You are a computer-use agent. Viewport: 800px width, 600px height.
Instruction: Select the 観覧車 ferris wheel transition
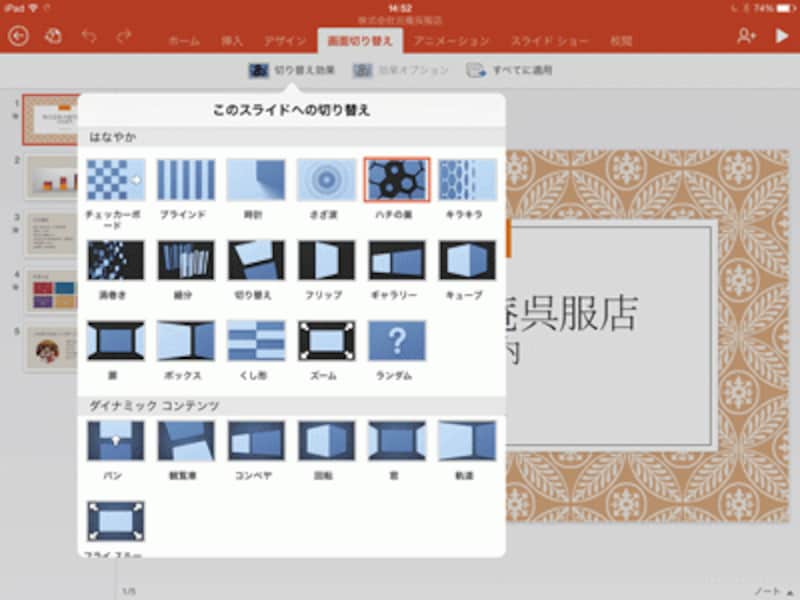186,441
